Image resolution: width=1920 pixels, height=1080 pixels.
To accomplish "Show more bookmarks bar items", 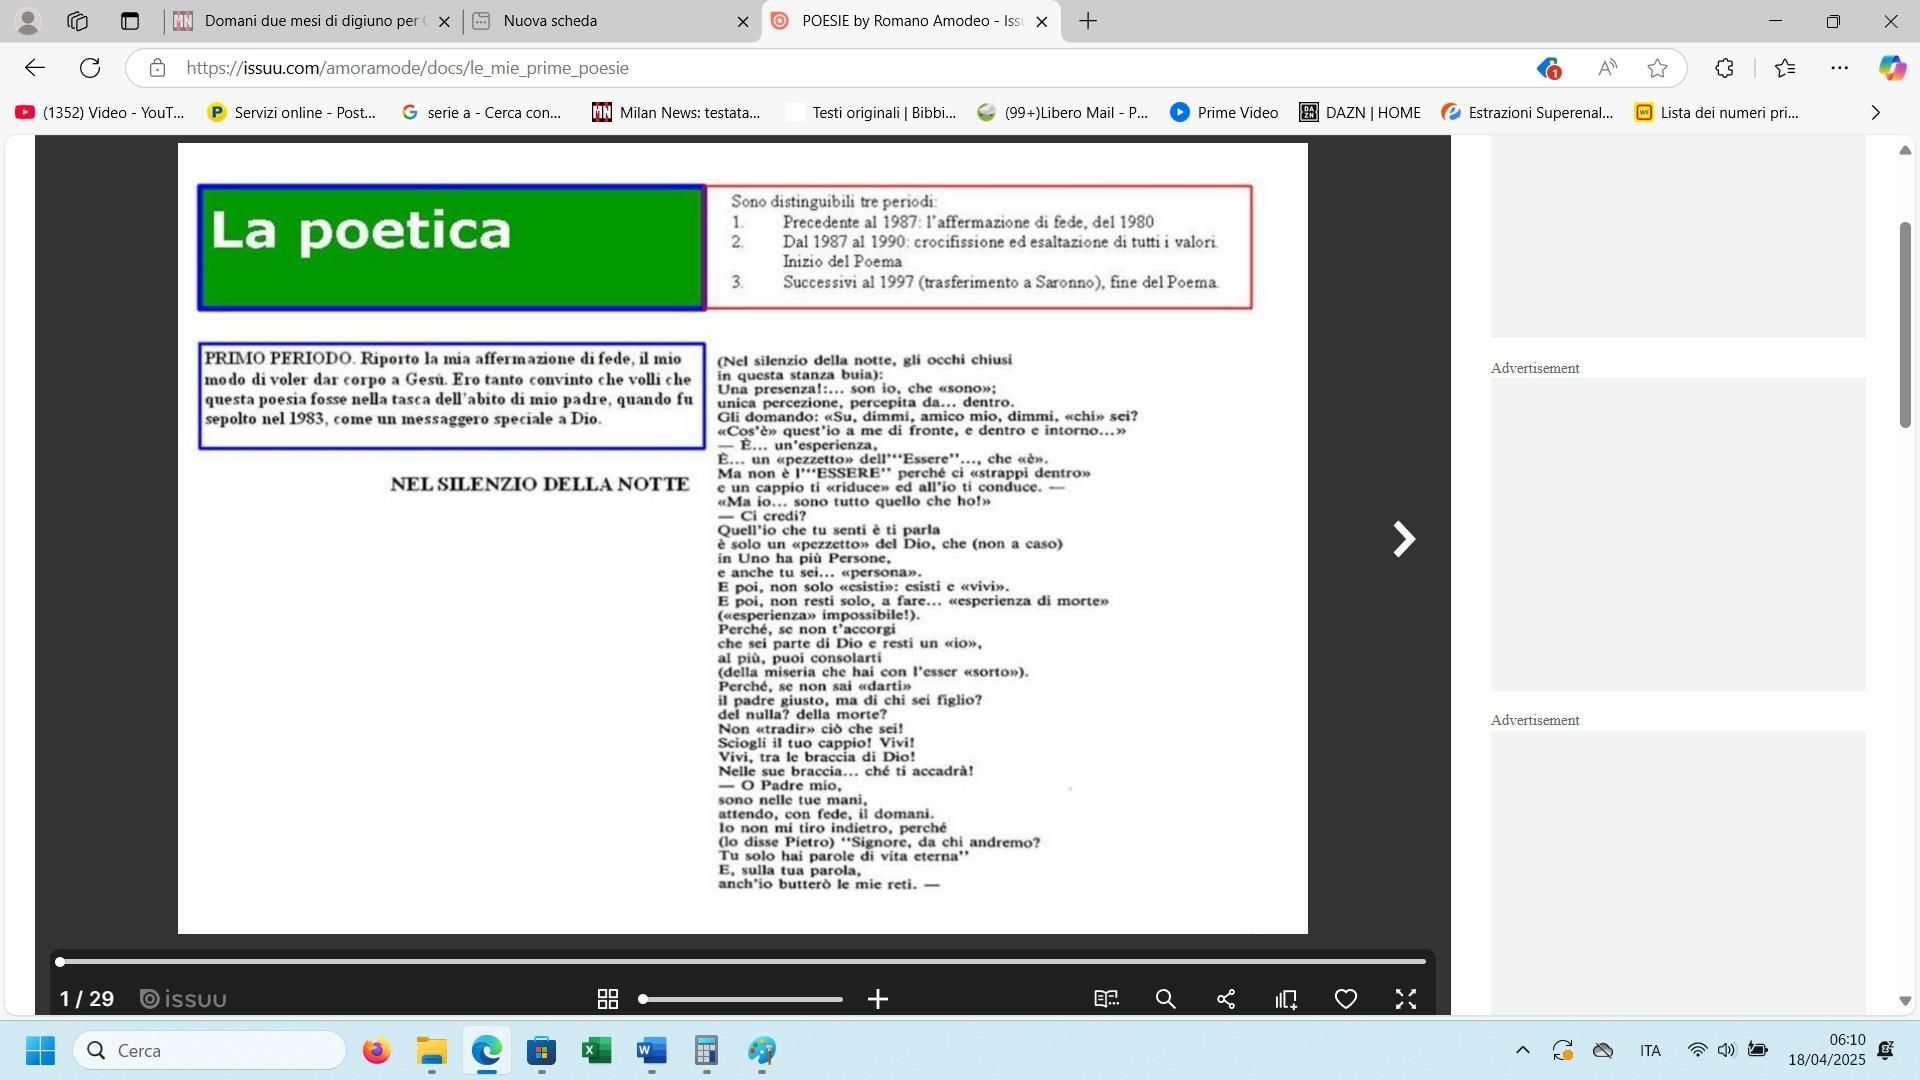I will 1875,113.
